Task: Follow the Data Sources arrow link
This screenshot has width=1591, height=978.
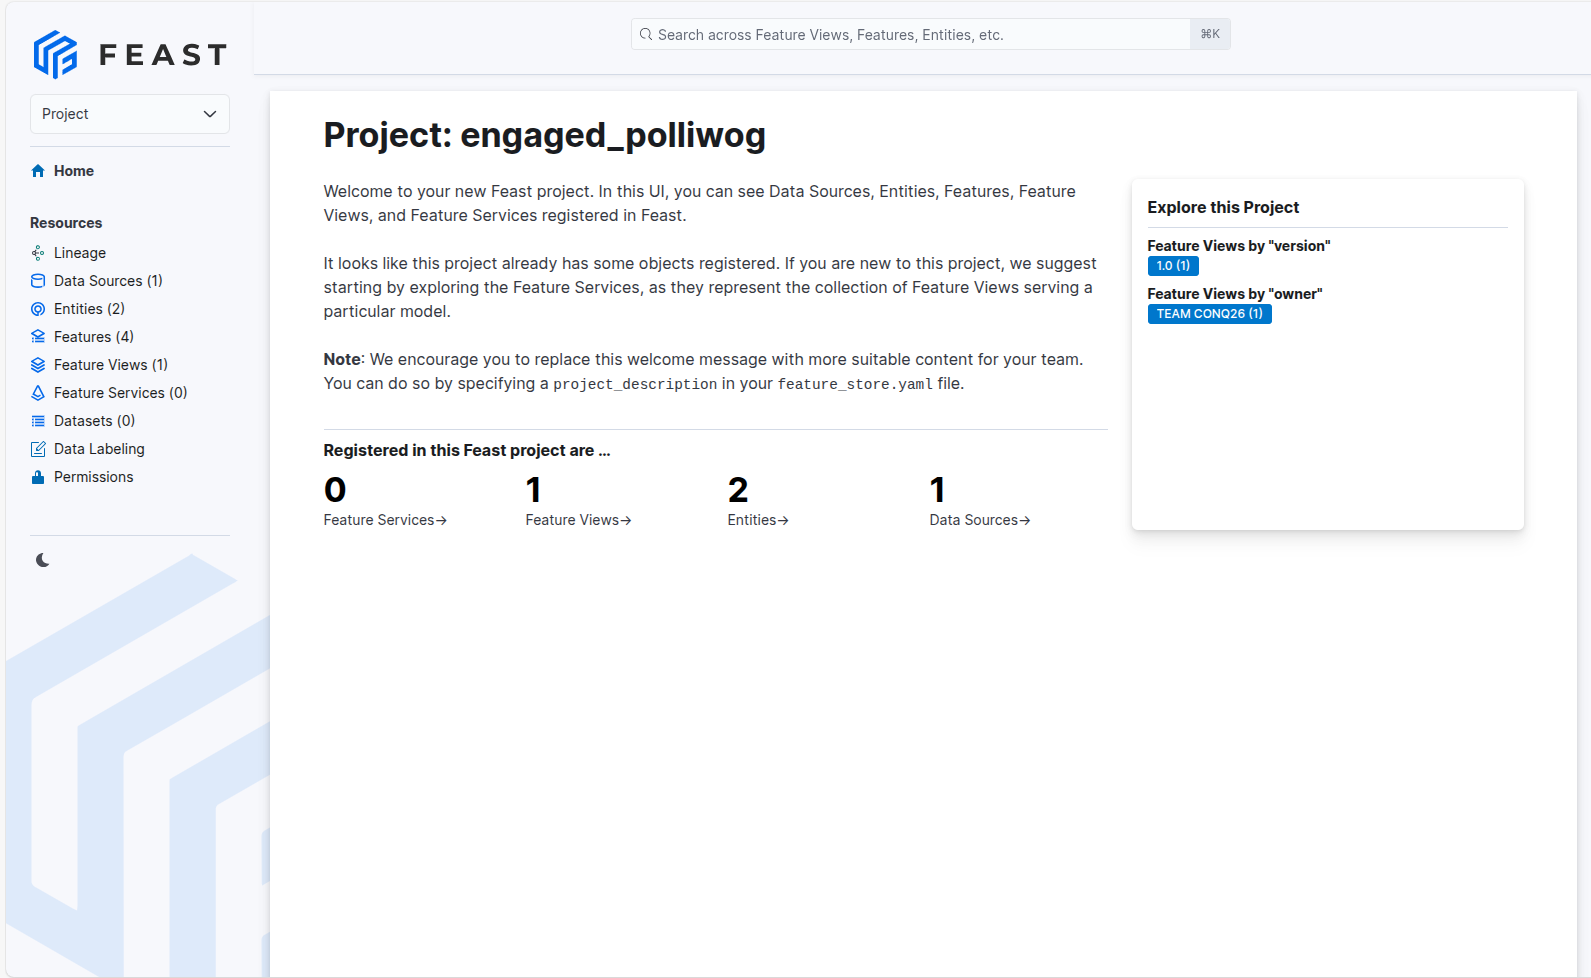Action: (979, 520)
